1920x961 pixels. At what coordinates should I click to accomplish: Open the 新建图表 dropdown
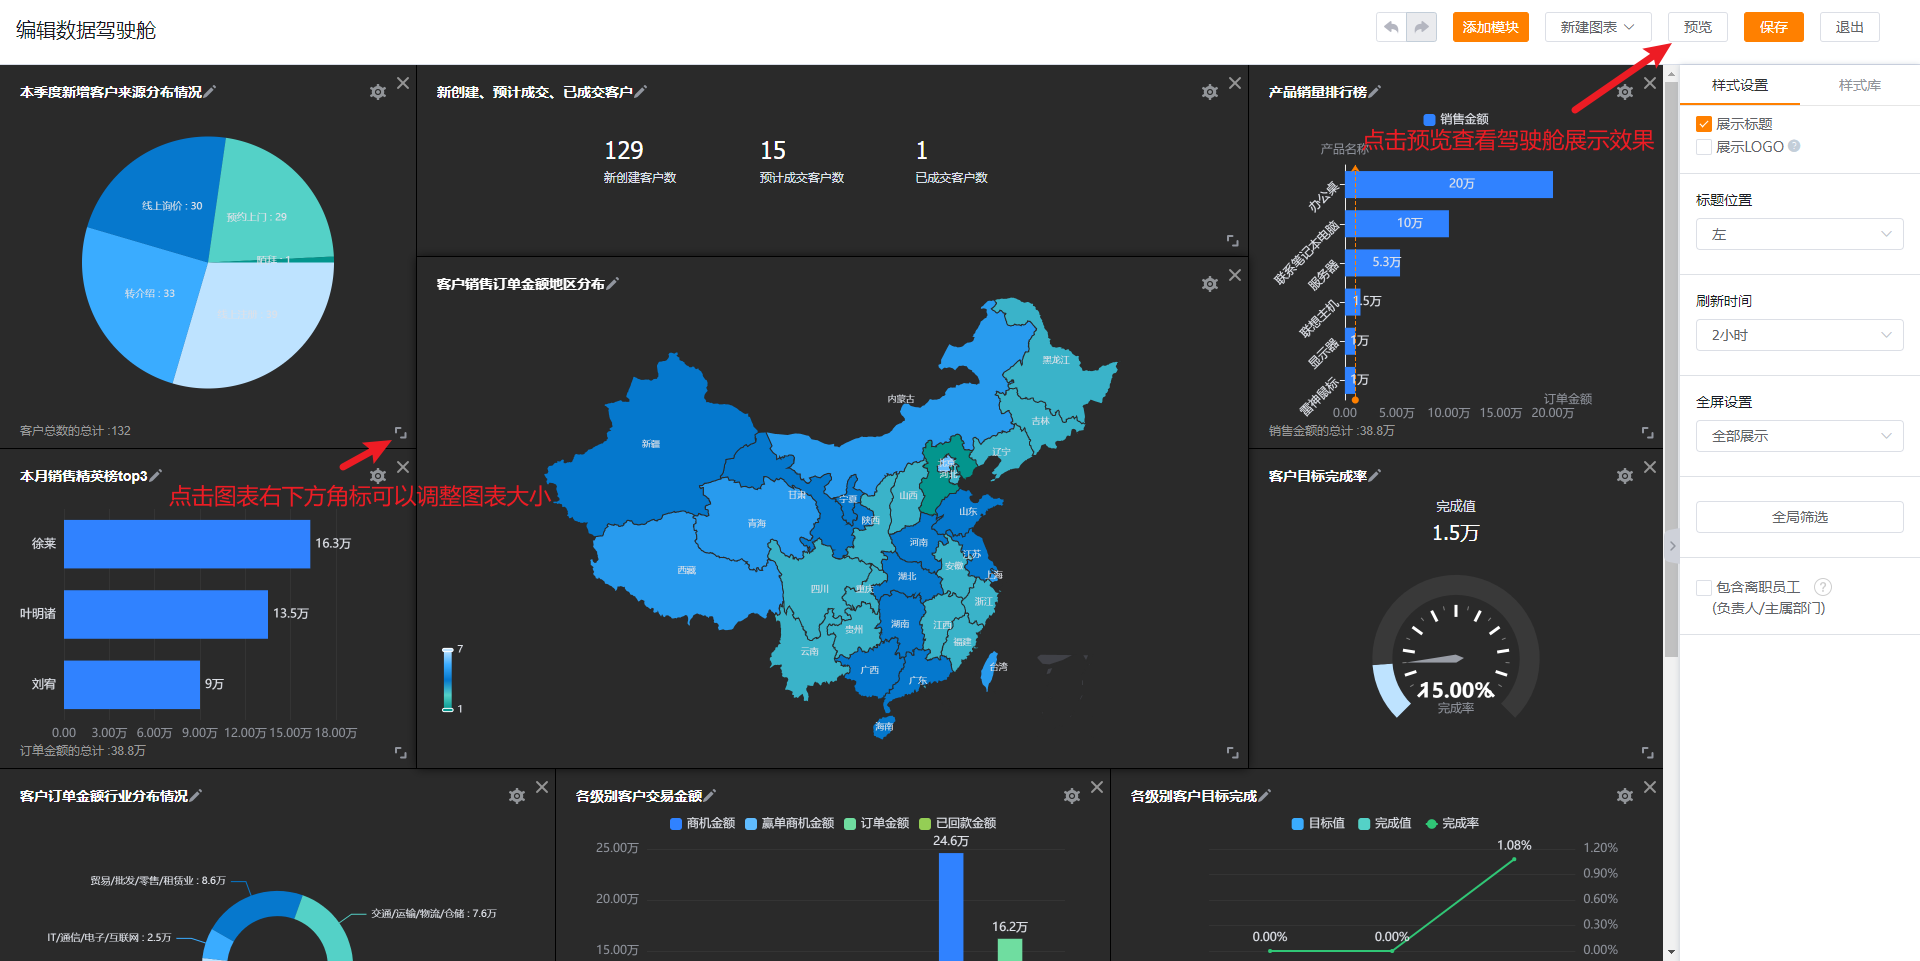1598,27
